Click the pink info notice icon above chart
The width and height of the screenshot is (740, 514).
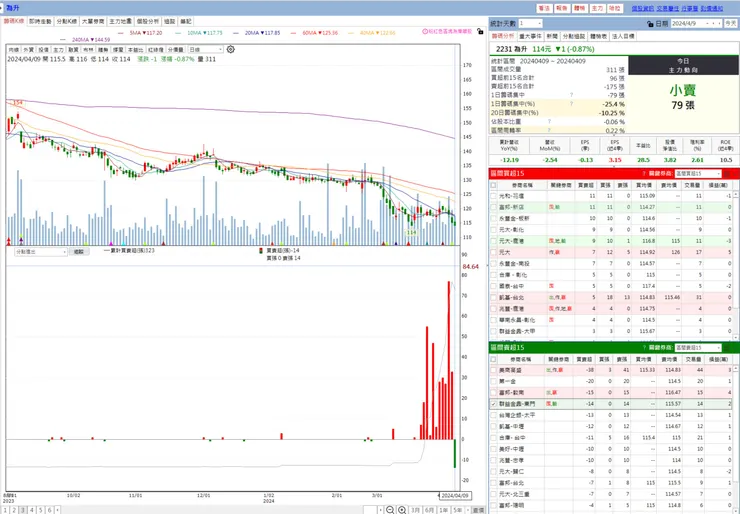[x=425, y=32]
